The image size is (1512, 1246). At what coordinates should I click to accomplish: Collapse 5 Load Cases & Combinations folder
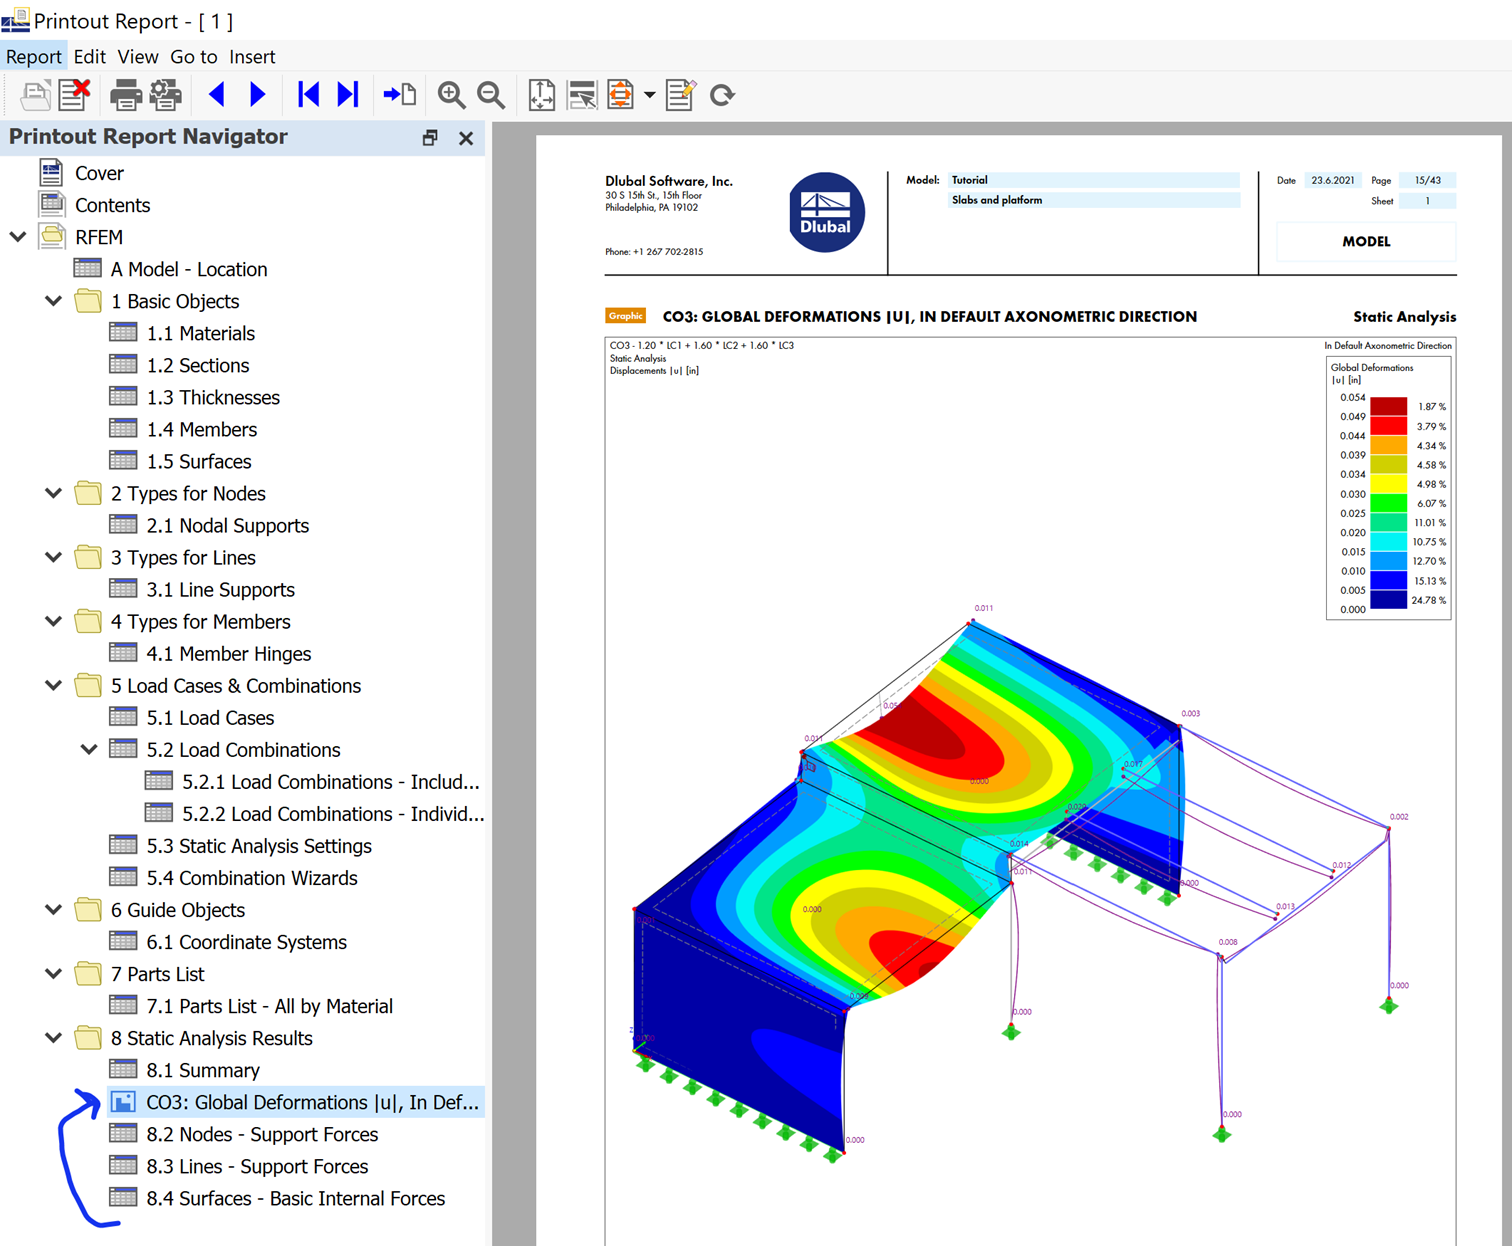point(54,685)
